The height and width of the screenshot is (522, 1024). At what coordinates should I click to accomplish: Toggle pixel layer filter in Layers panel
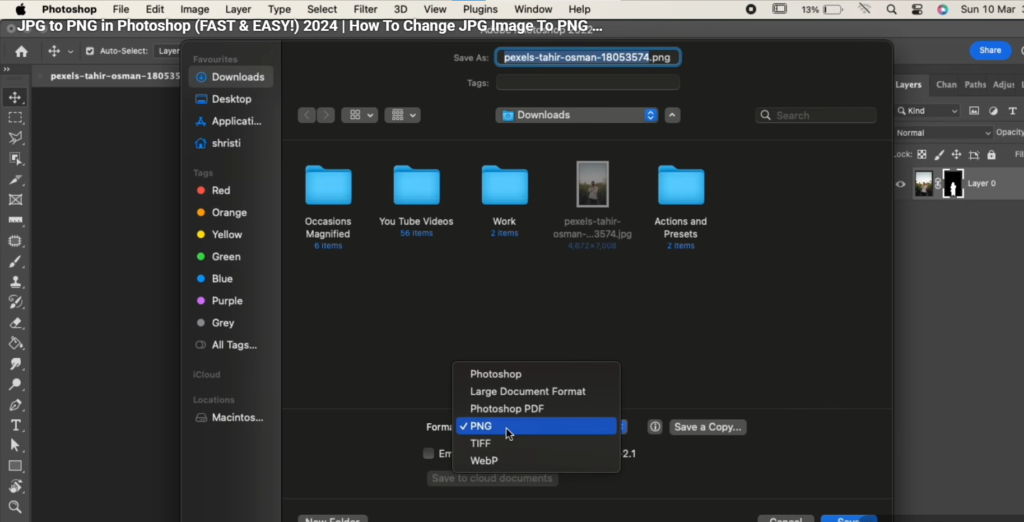tap(974, 111)
